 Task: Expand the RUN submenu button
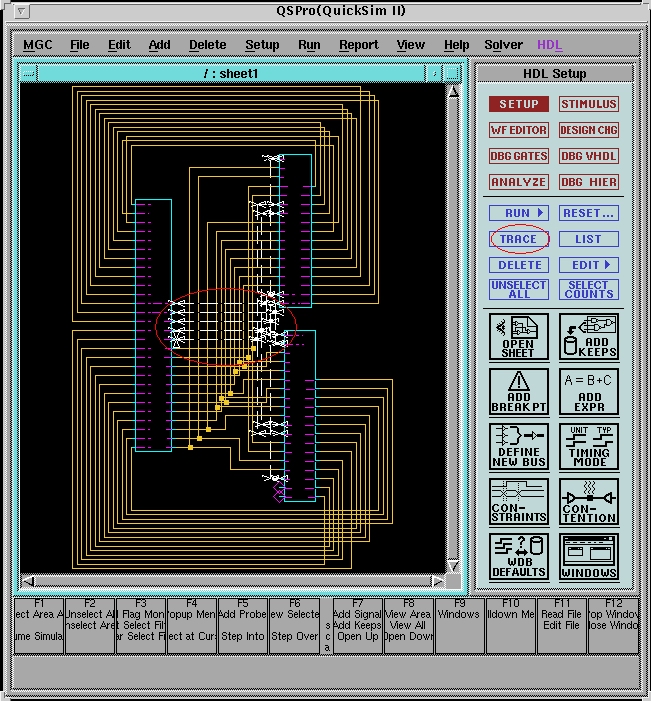[x=518, y=213]
